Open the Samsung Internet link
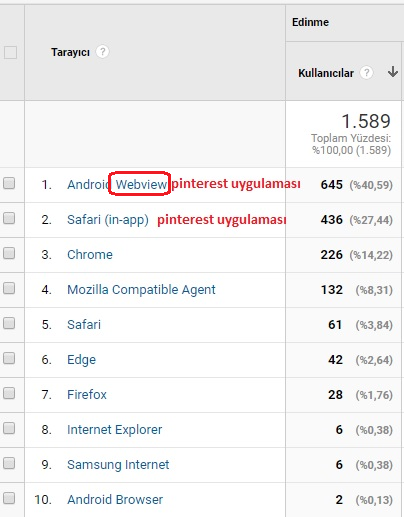 point(118,465)
